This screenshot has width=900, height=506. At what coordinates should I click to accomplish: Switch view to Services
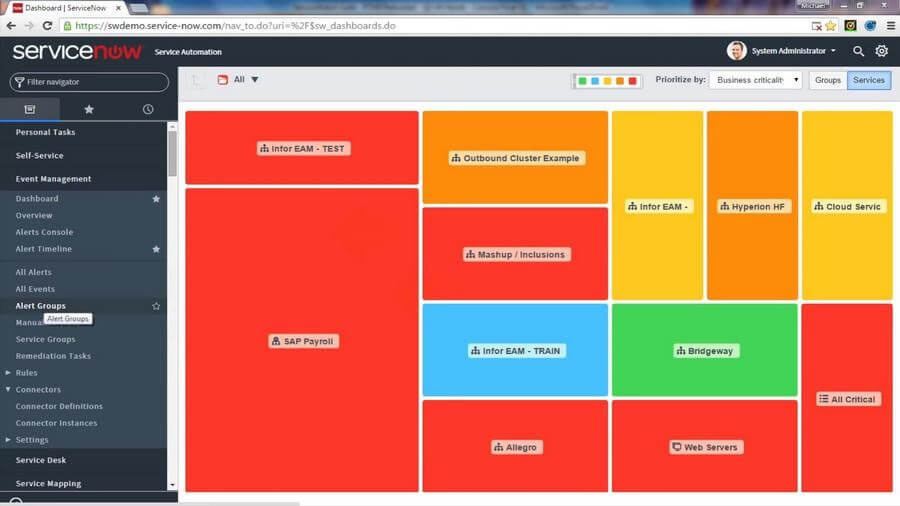tap(869, 80)
